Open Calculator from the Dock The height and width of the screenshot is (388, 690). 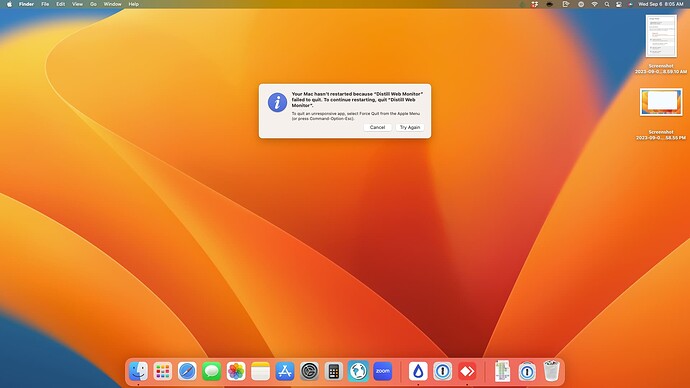point(334,371)
